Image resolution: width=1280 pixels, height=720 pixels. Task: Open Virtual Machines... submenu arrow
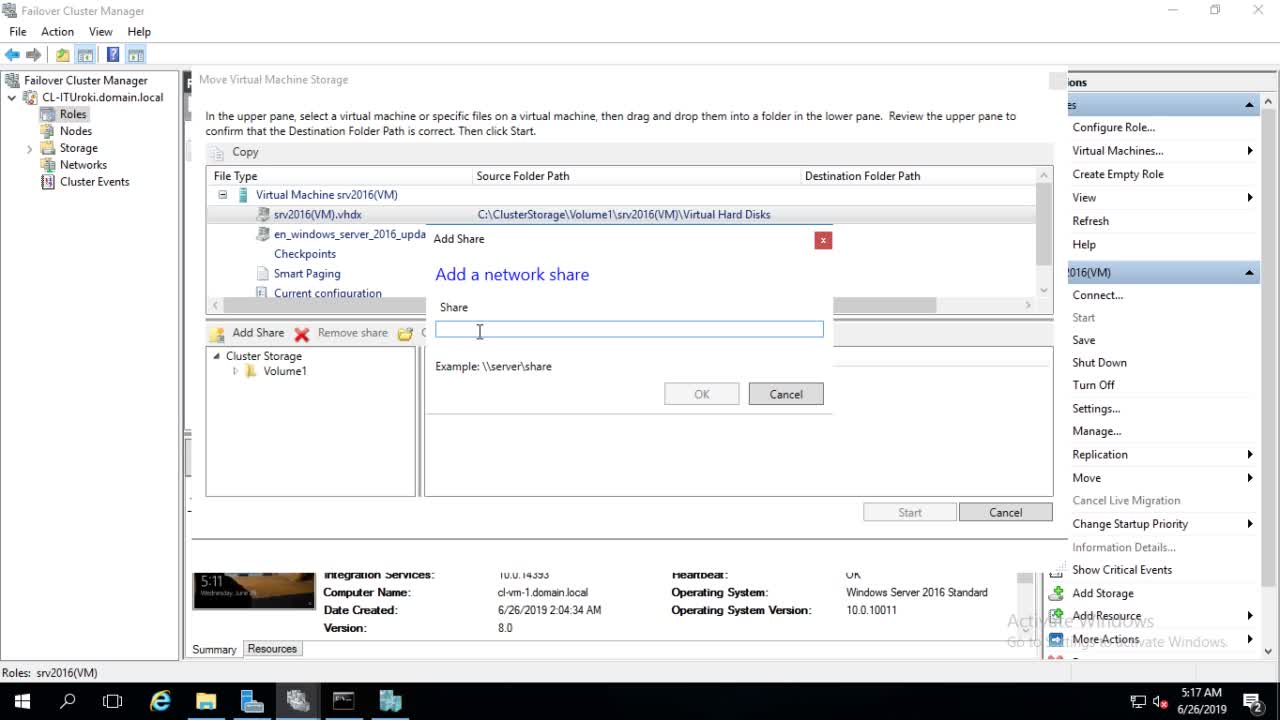[x=1250, y=151]
